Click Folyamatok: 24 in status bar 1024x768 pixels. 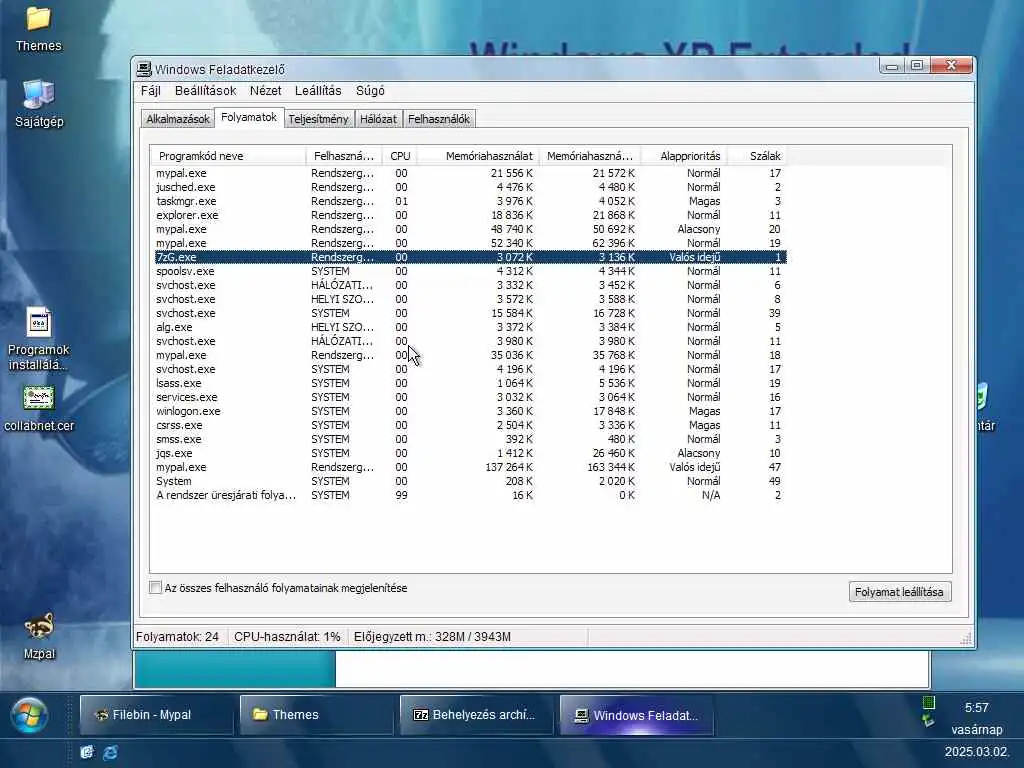tap(178, 637)
